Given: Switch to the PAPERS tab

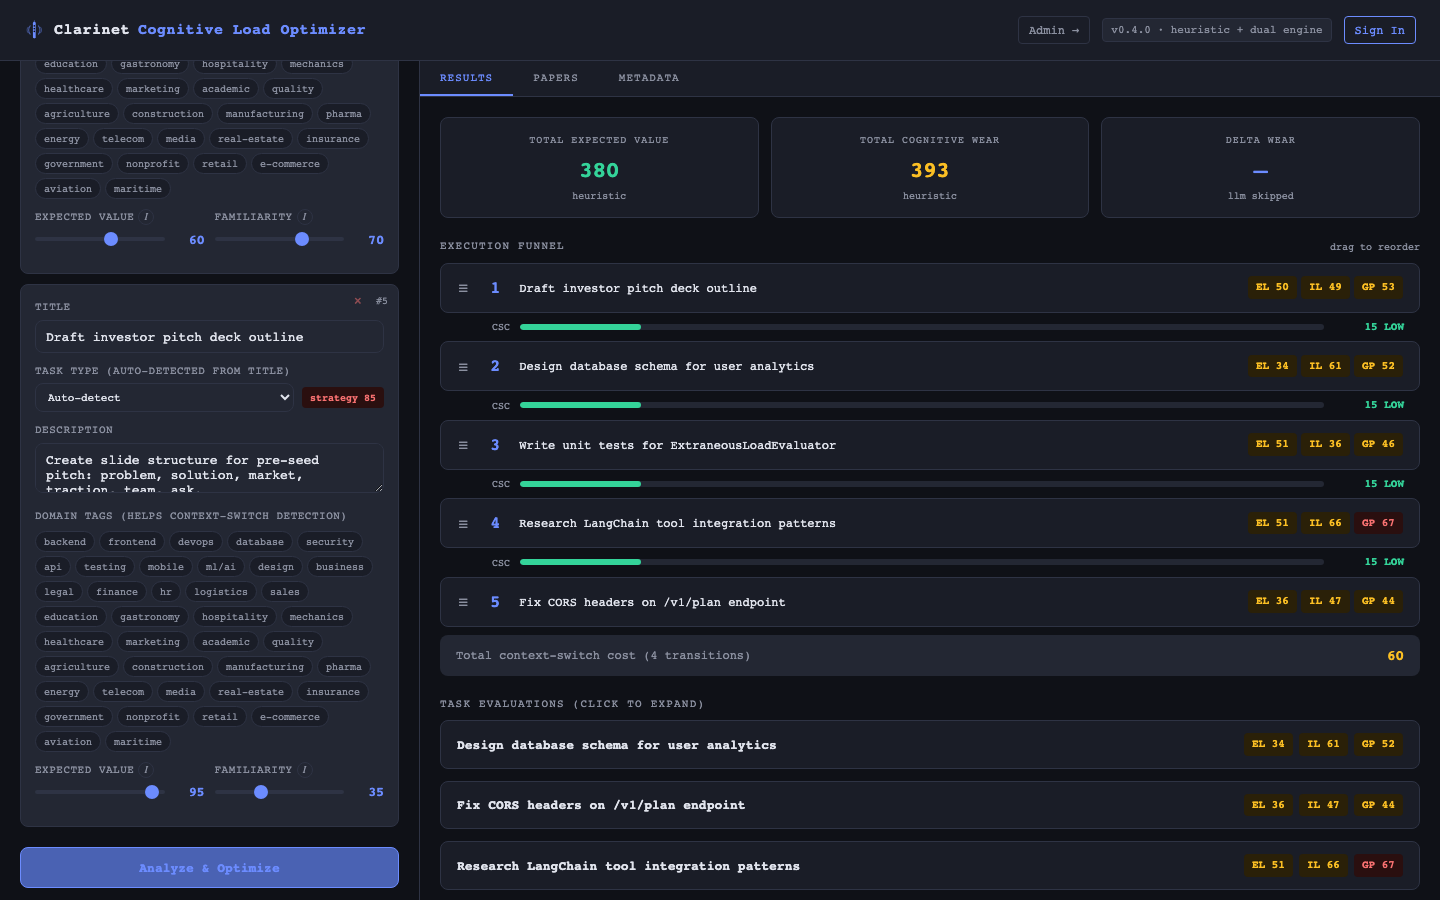Looking at the screenshot, I should pyautogui.click(x=555, y=77).
